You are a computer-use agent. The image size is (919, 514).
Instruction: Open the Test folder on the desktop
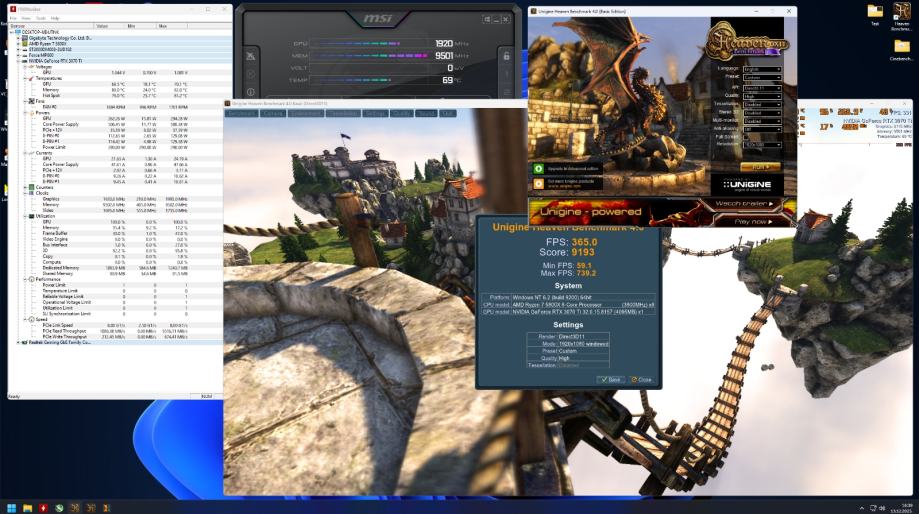pyautogui.click(x=875, y=14)
